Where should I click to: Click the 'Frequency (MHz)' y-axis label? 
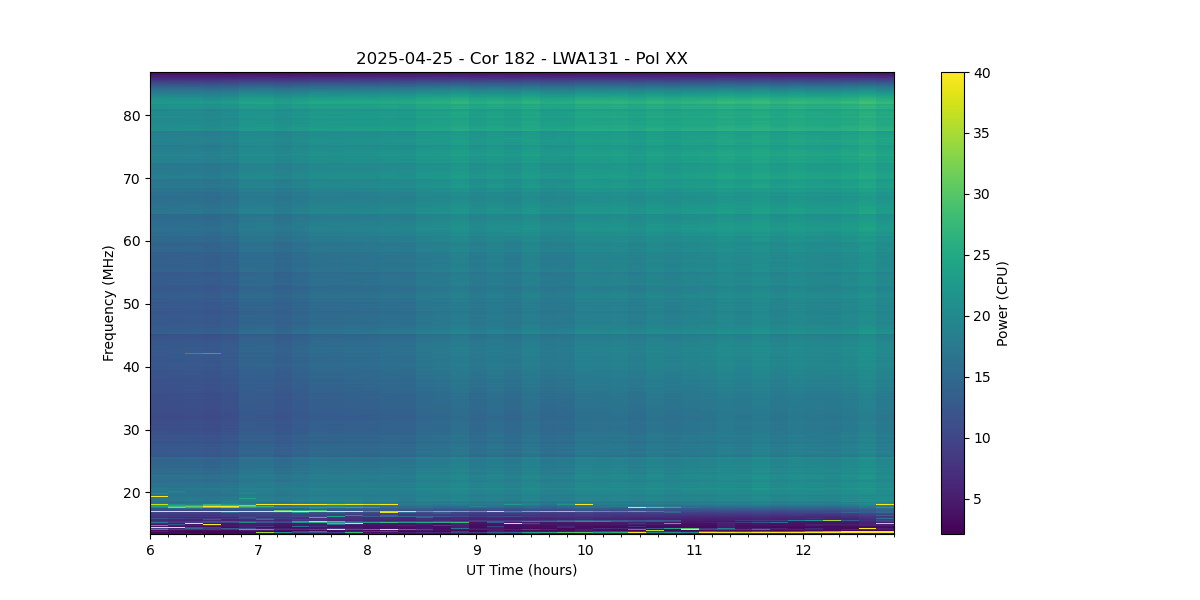click(108, 303)
